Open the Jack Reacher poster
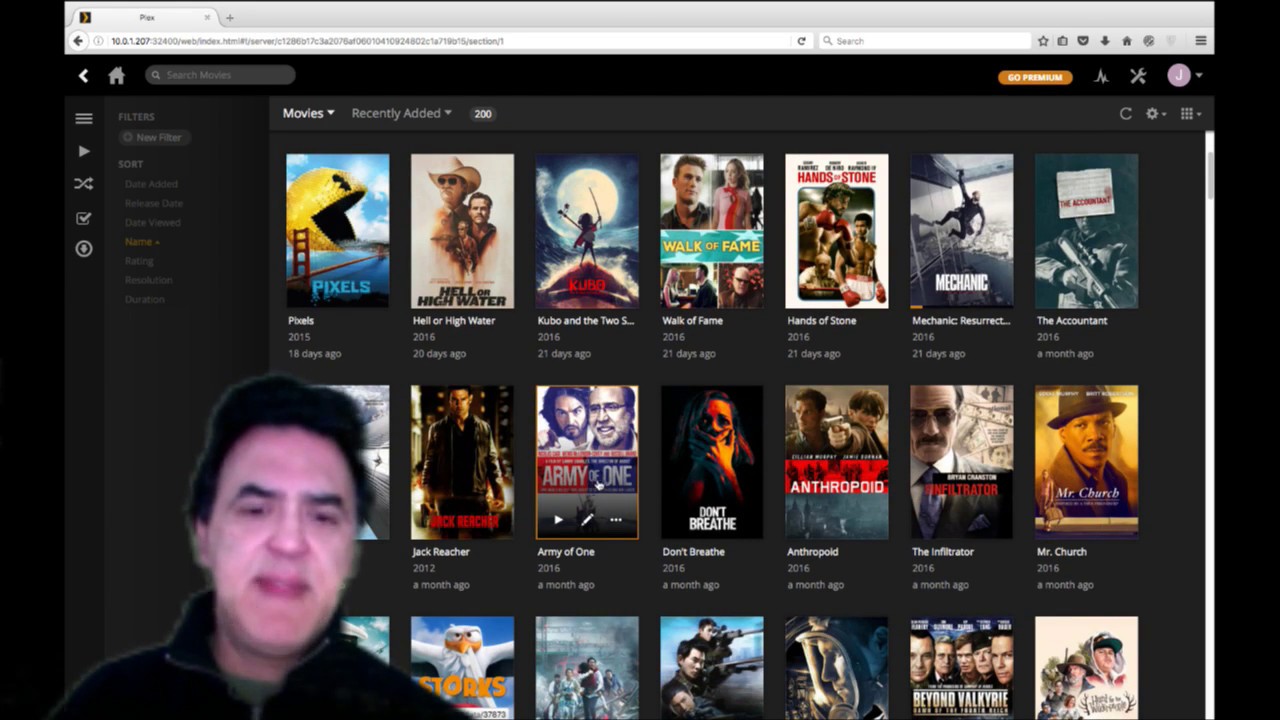Viewport: 1280px width, 720px height. [x=462, y=462]
